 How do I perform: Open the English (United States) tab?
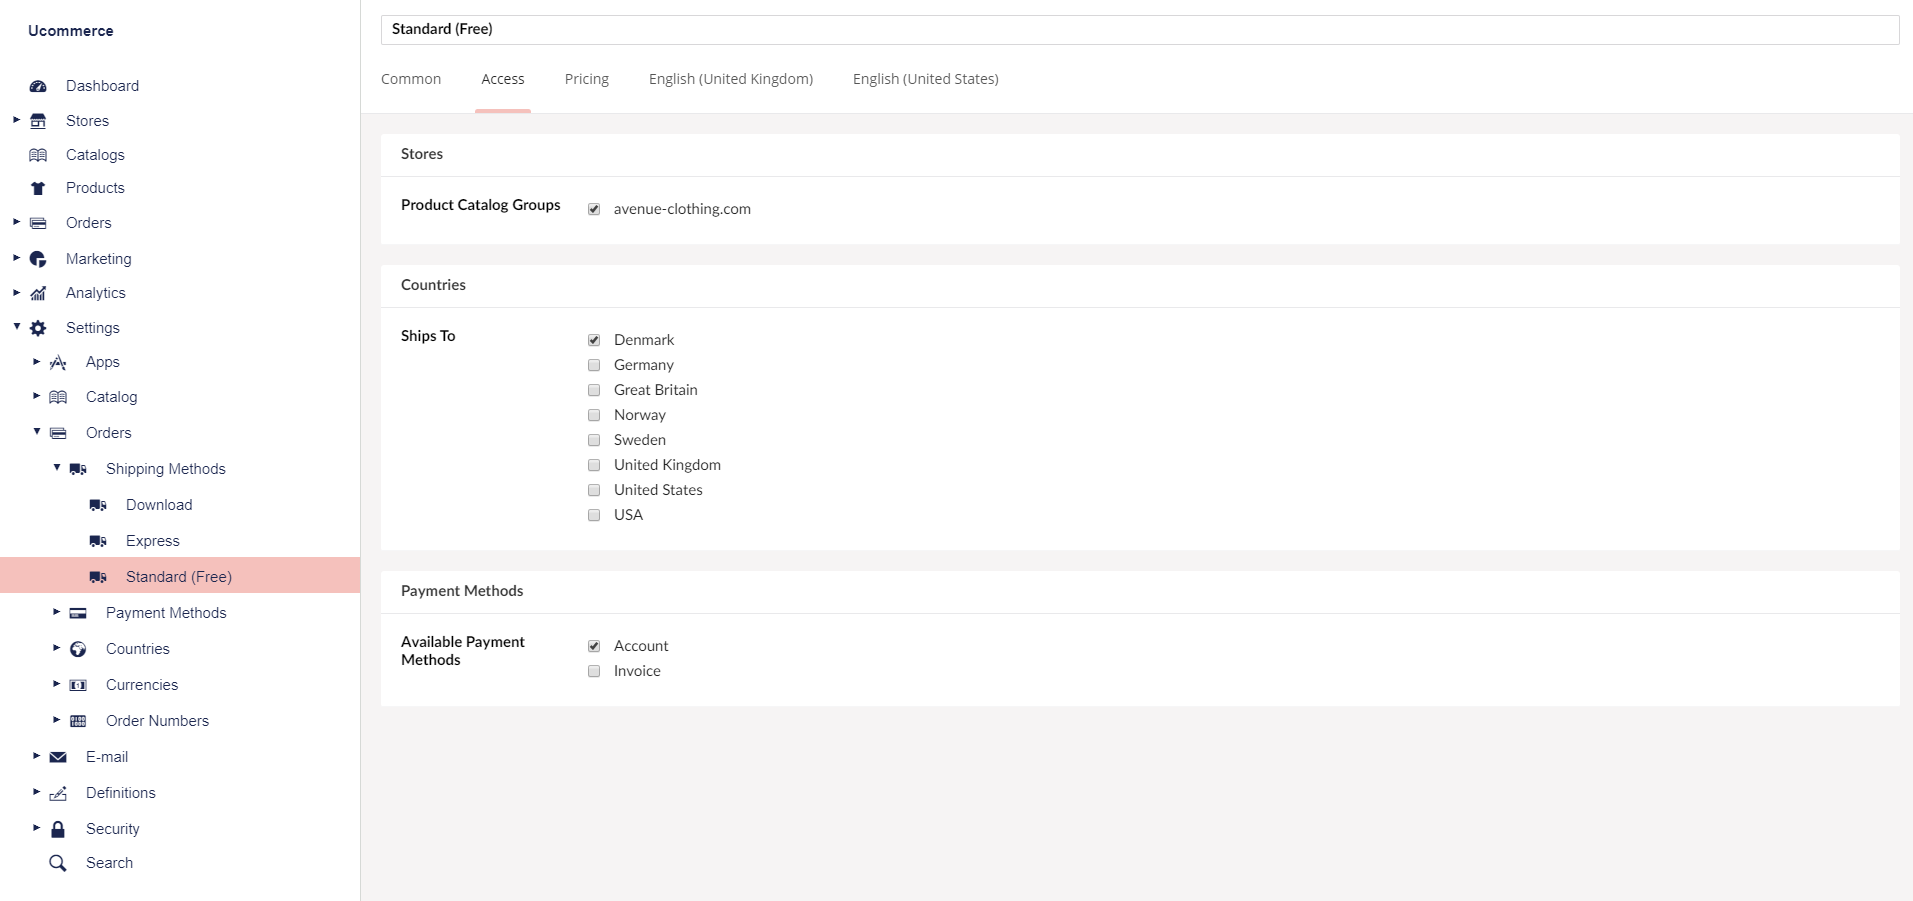pyautogui.click(x=926, y=79)
